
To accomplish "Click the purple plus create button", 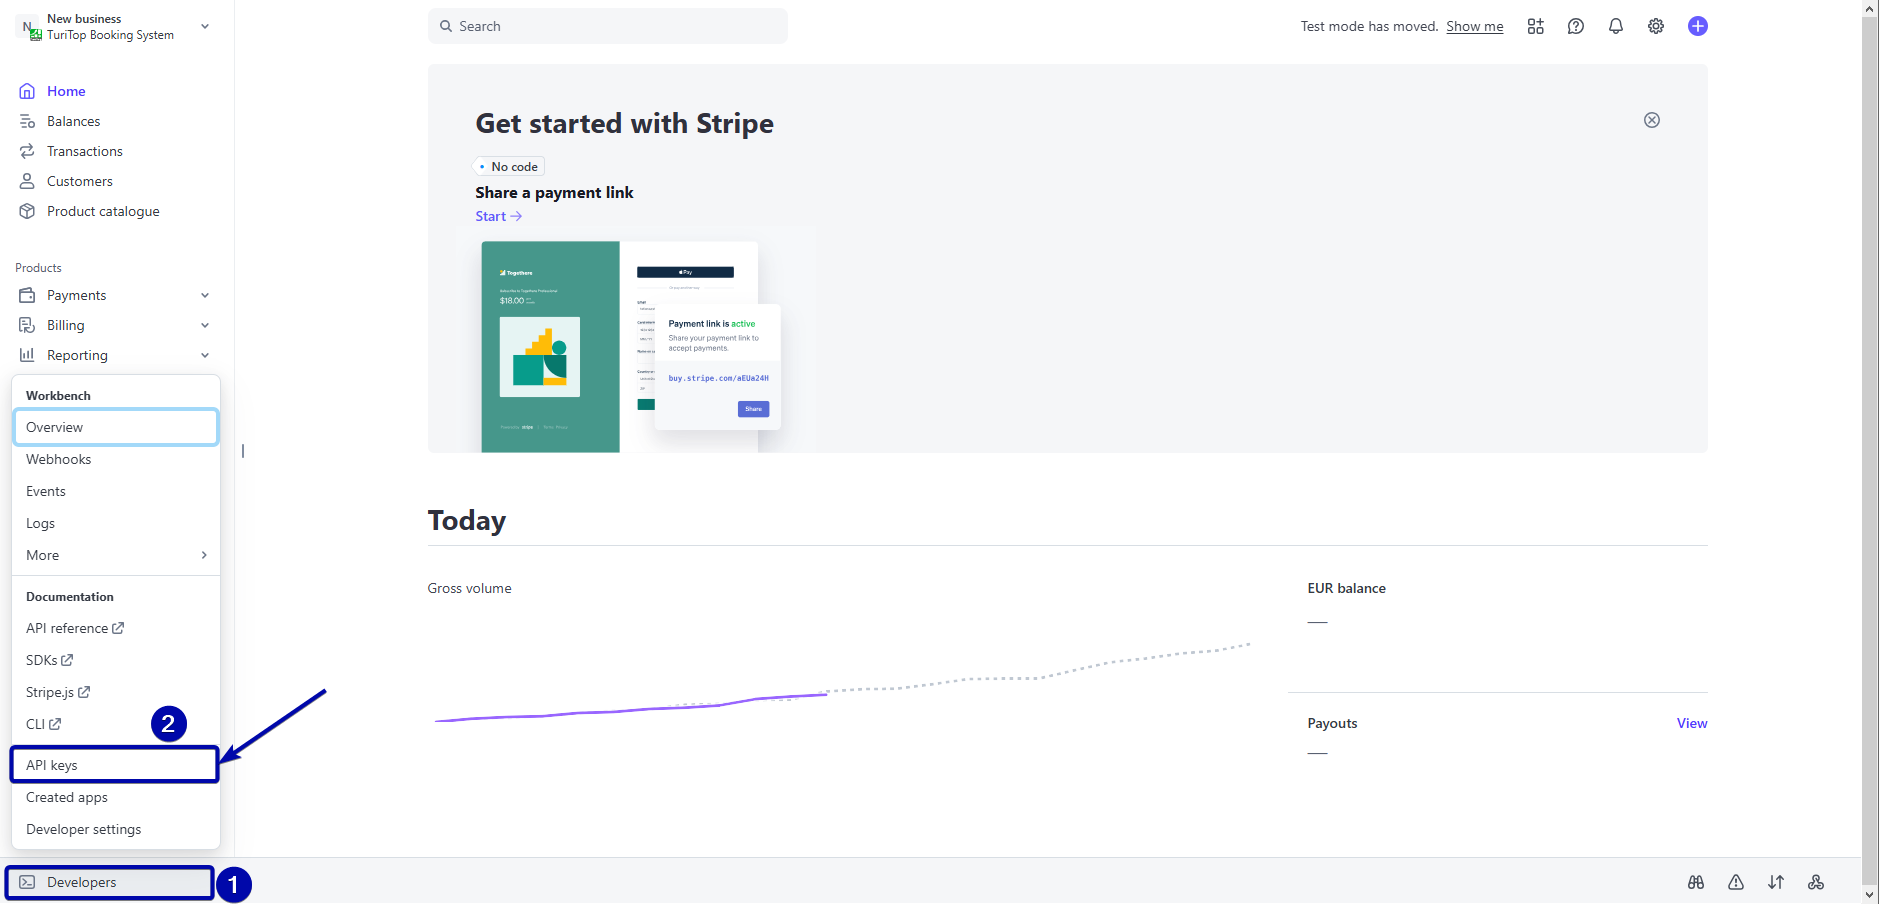I will click(x=1697, y=26).
